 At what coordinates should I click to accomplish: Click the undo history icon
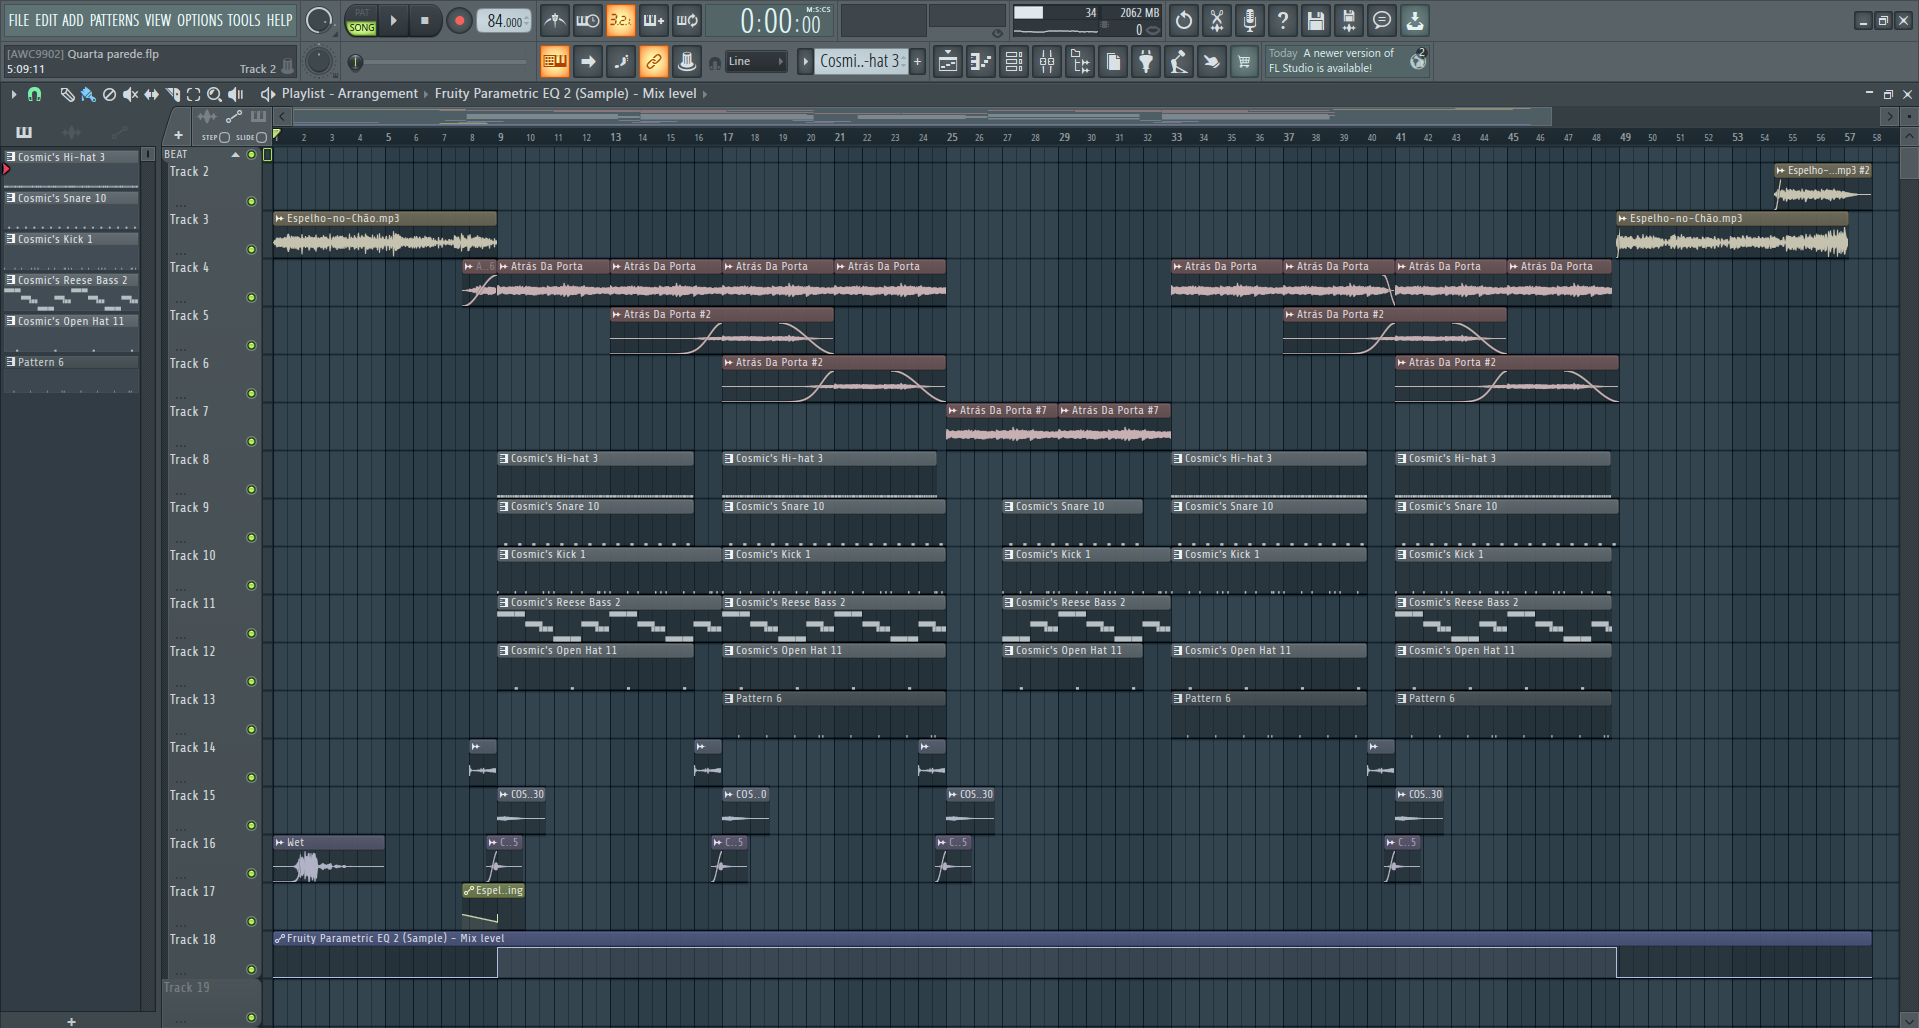pyautogui.click(x=1184, y=20)
